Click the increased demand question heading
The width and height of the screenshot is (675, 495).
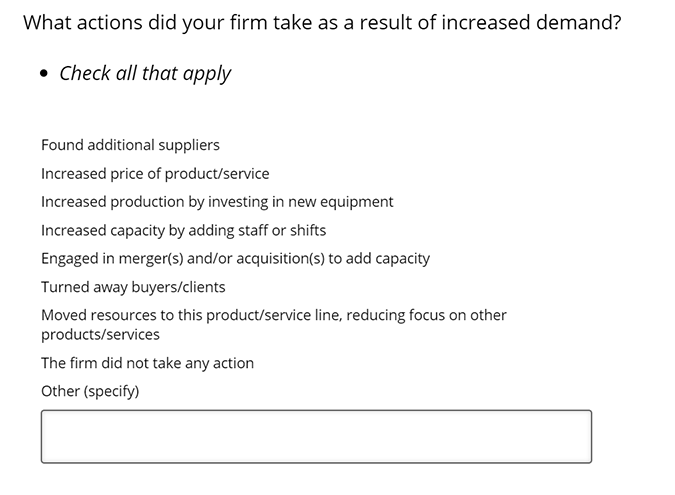click(x=322, y=22)
